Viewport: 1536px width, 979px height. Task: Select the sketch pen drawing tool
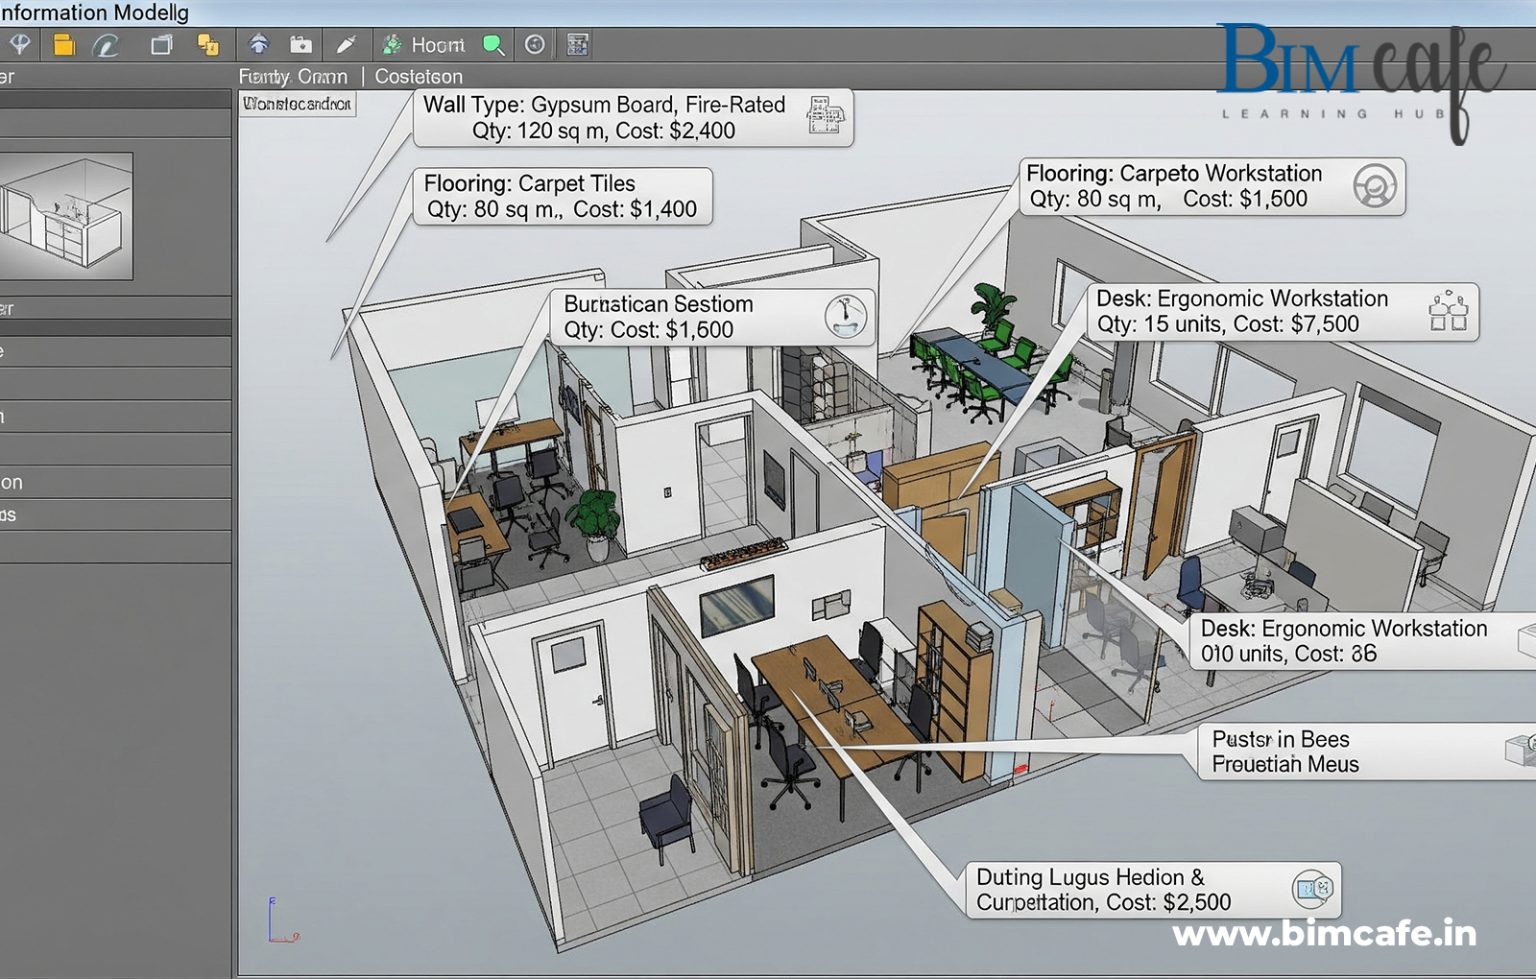click(107, 44)
